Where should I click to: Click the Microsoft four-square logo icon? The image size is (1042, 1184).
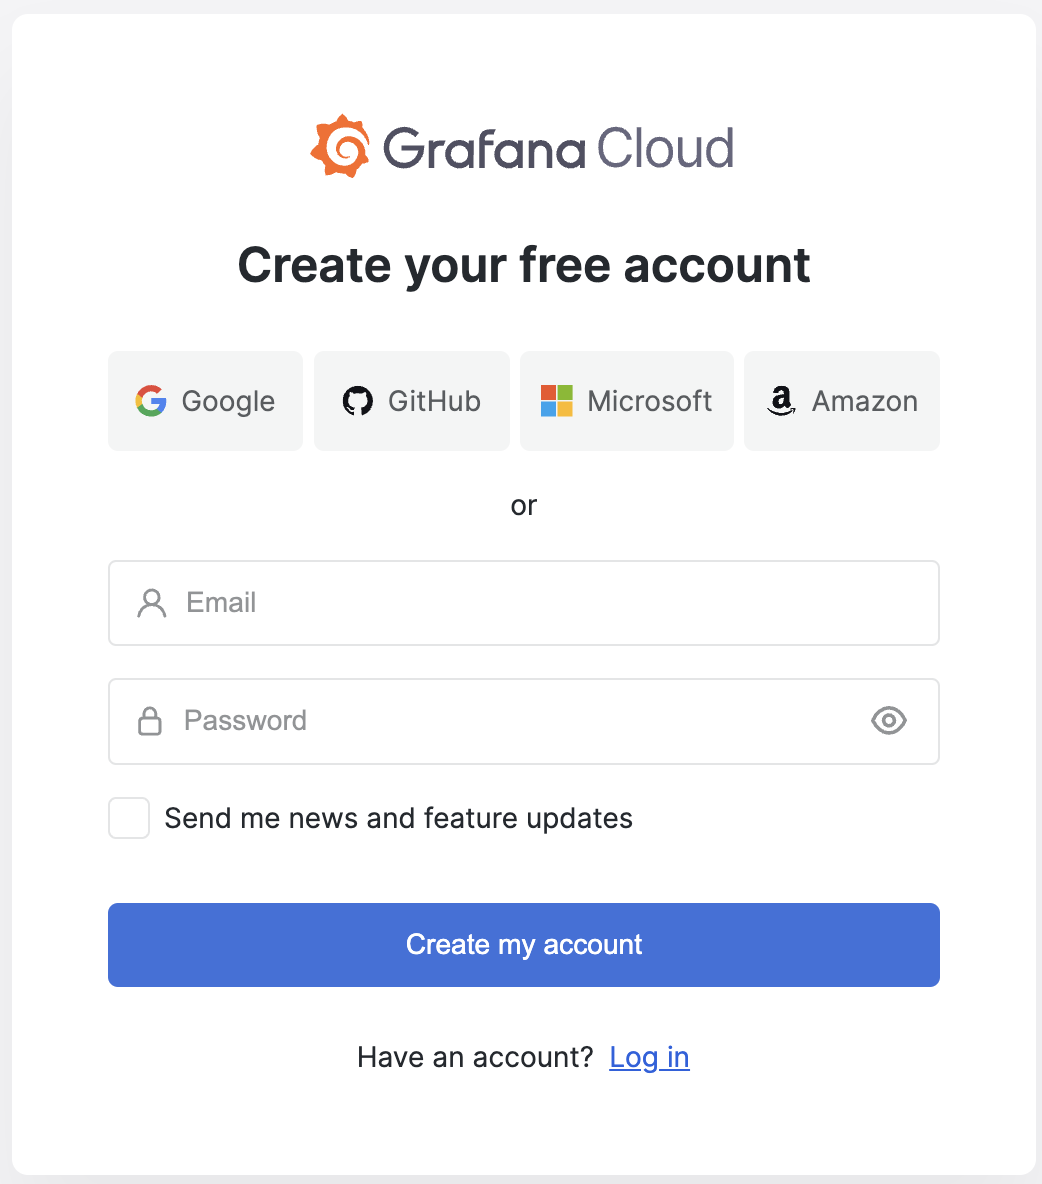tap(556, 401)
